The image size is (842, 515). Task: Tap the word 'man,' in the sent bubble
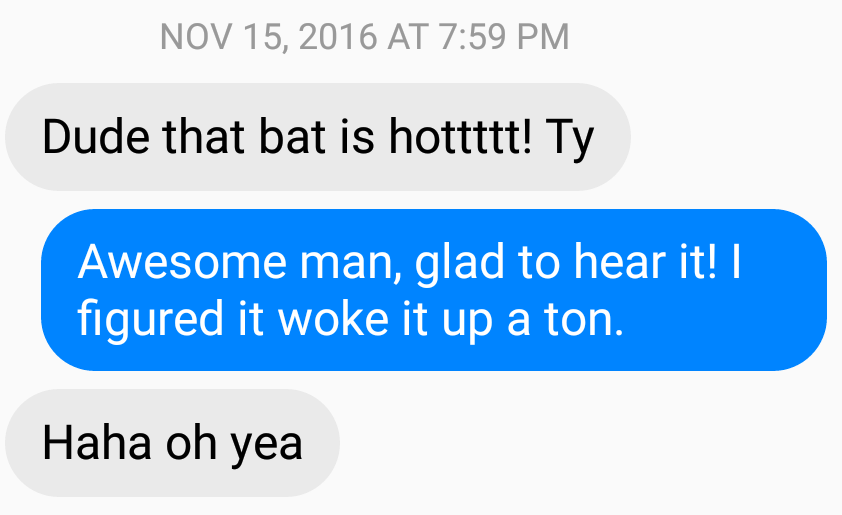[350, 263]
